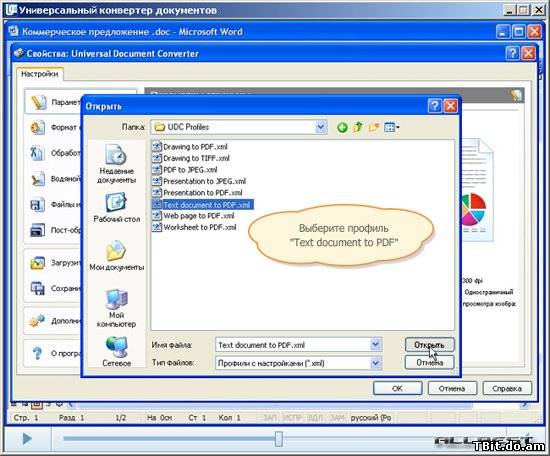The height and width of the screenshot is (456, 550).
Task: Open the Дополнительно sidebar item
Action: tap(54, 321)
